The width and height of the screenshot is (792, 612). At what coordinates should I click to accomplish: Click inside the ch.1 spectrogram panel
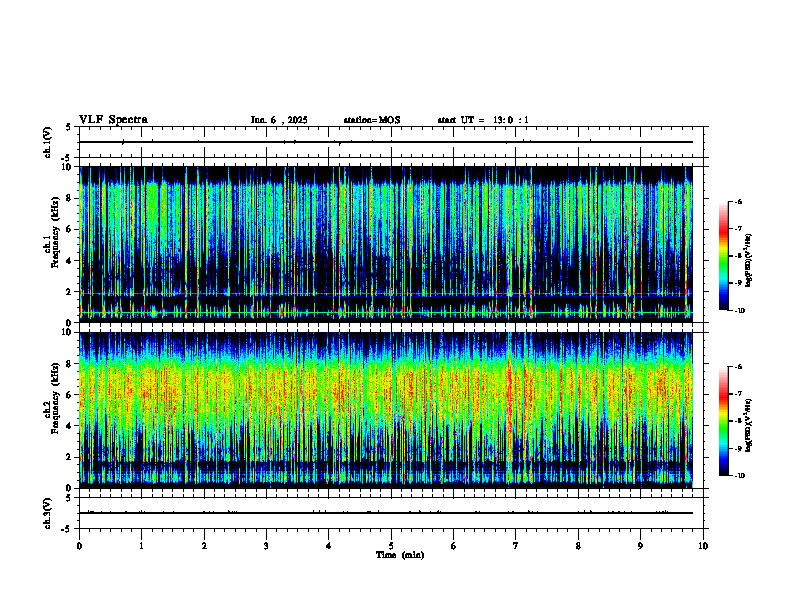pos(386,244)
